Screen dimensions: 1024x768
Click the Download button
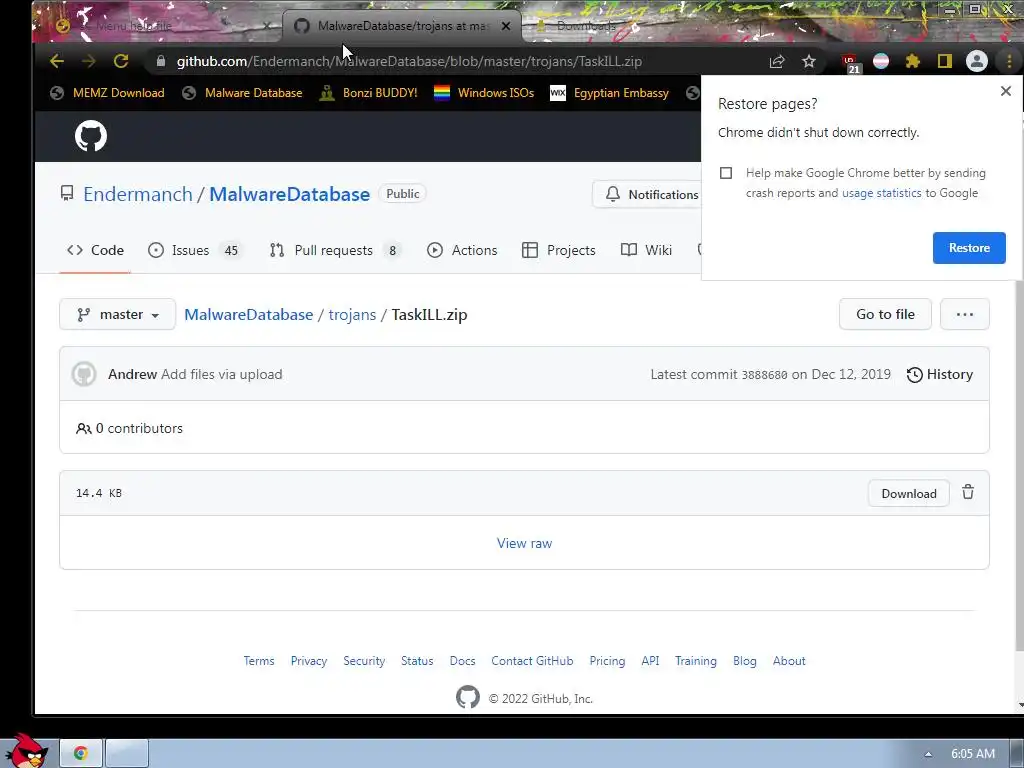[x=908, y=494]
